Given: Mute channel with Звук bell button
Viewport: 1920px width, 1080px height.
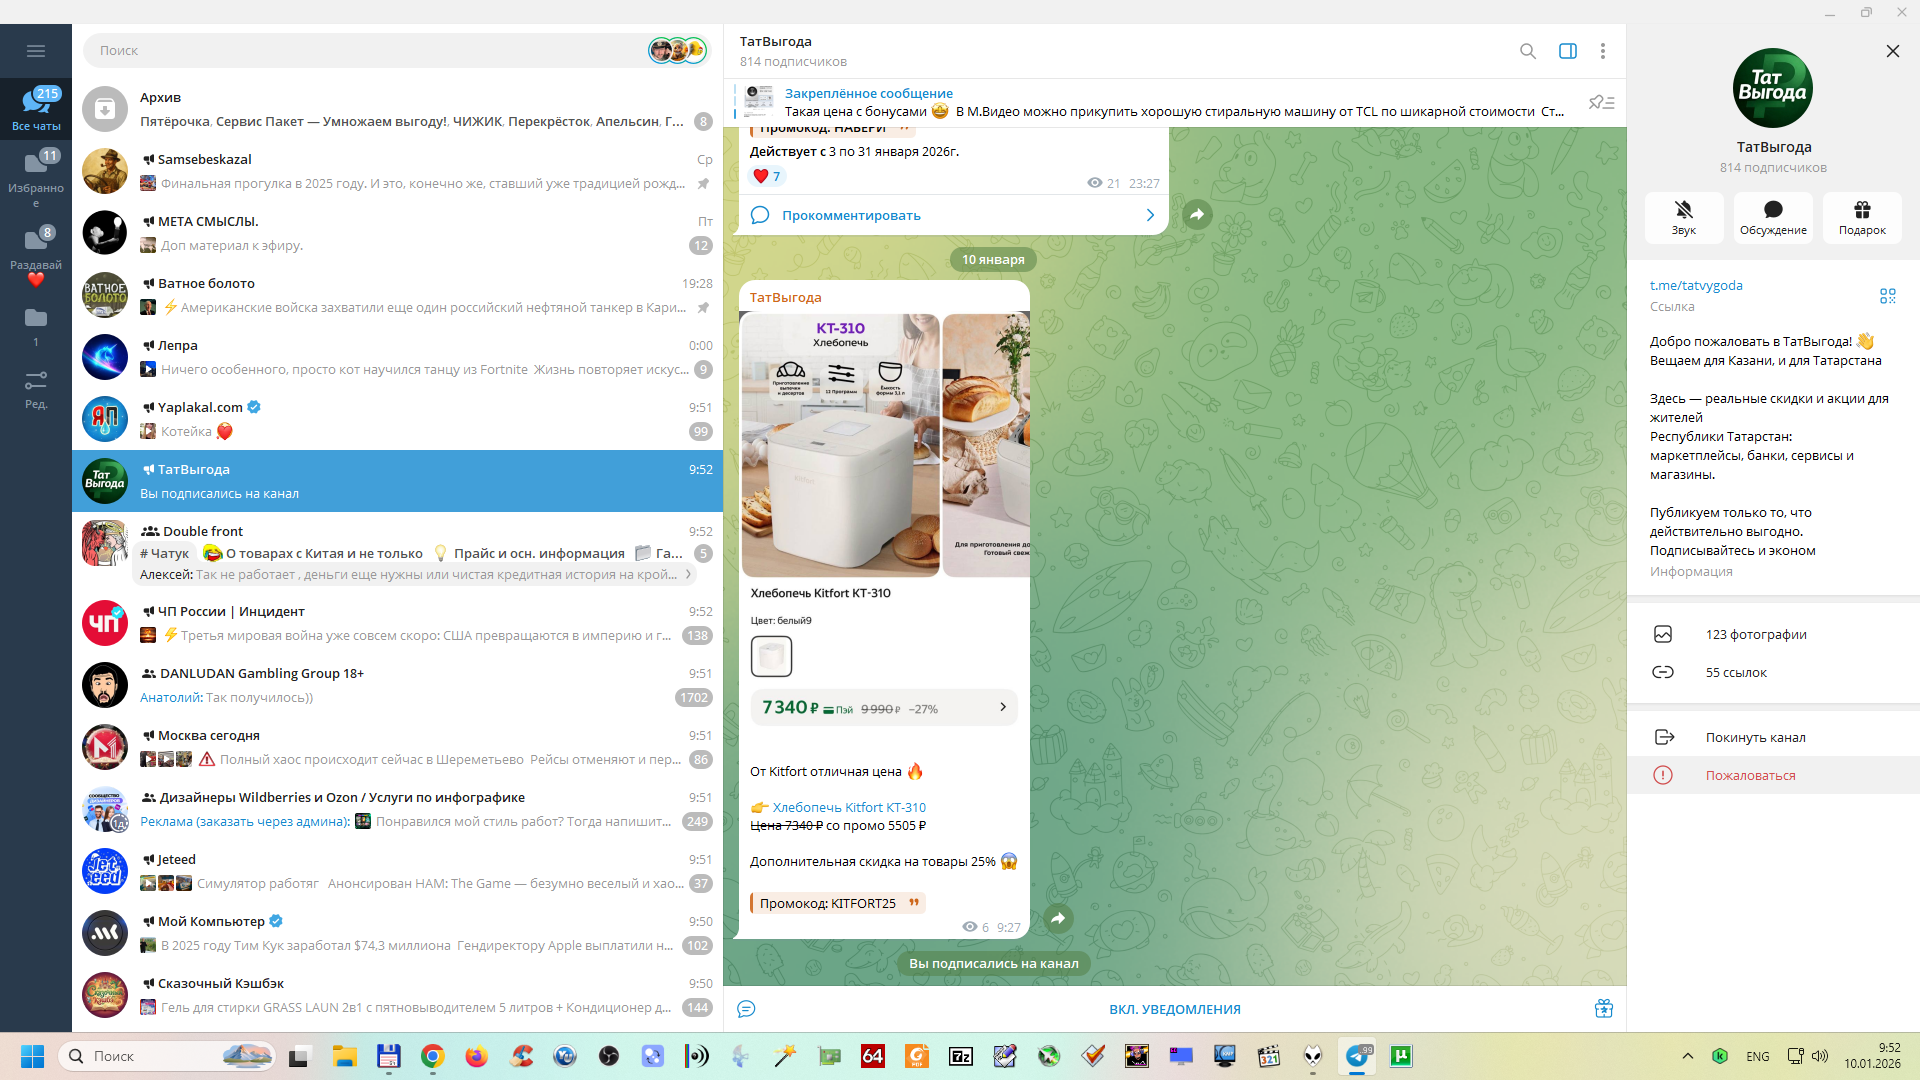Looking at the screenshot, I should pyautogui.click(x=1683, y=216).
